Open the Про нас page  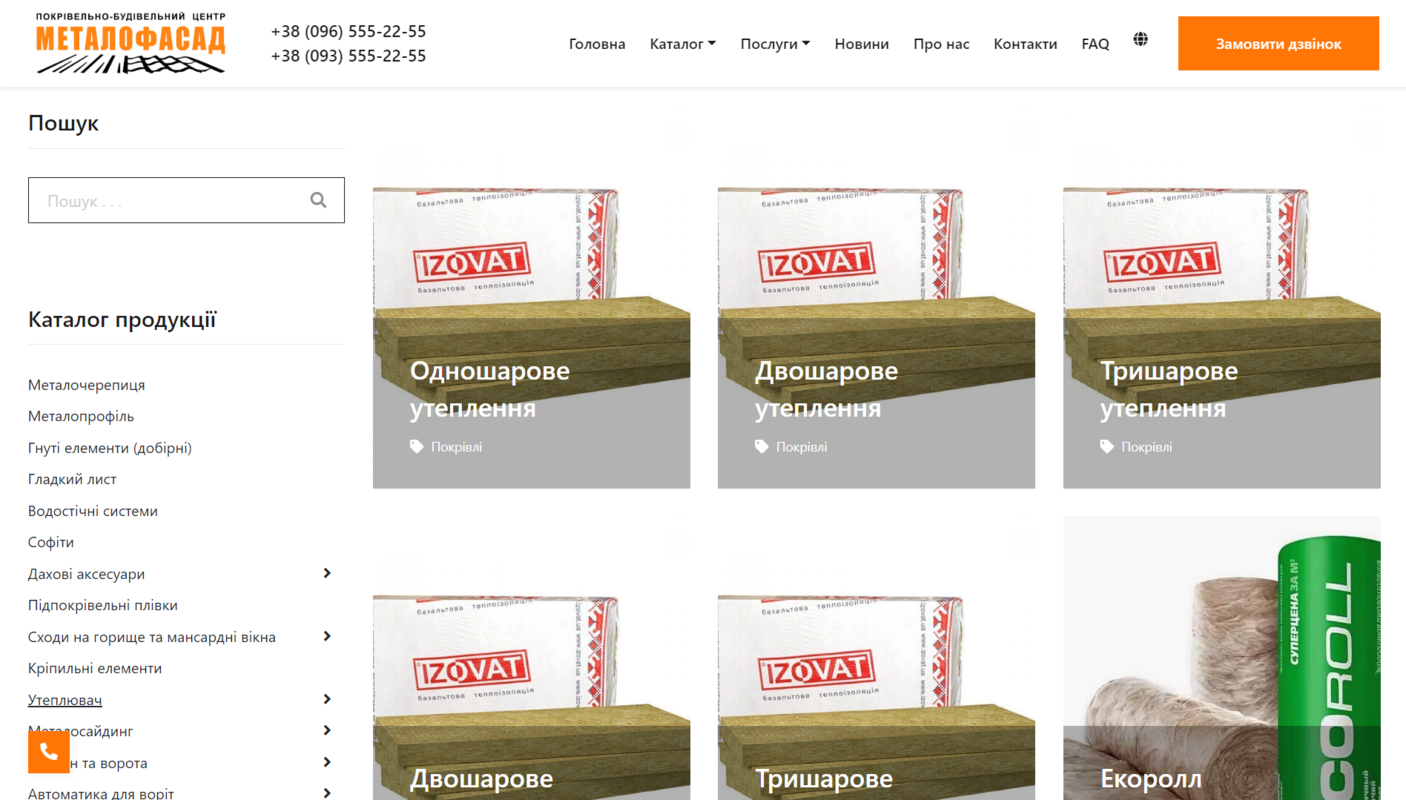(941, 44)
